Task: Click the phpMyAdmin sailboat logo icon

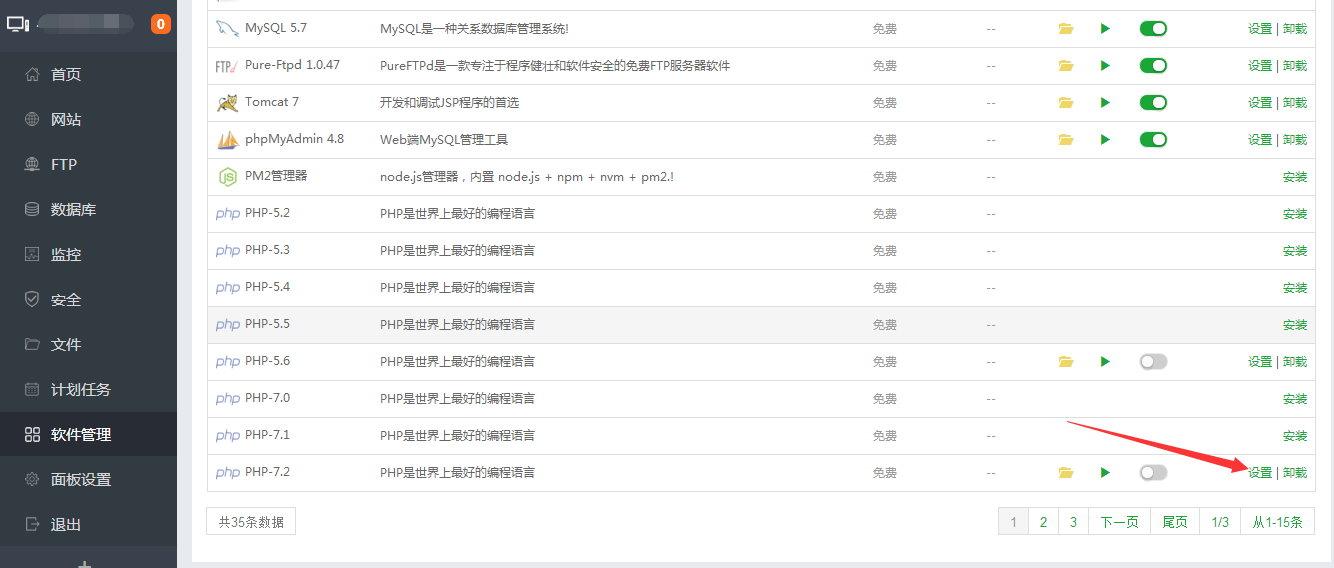Action: (x=227, y=140)
